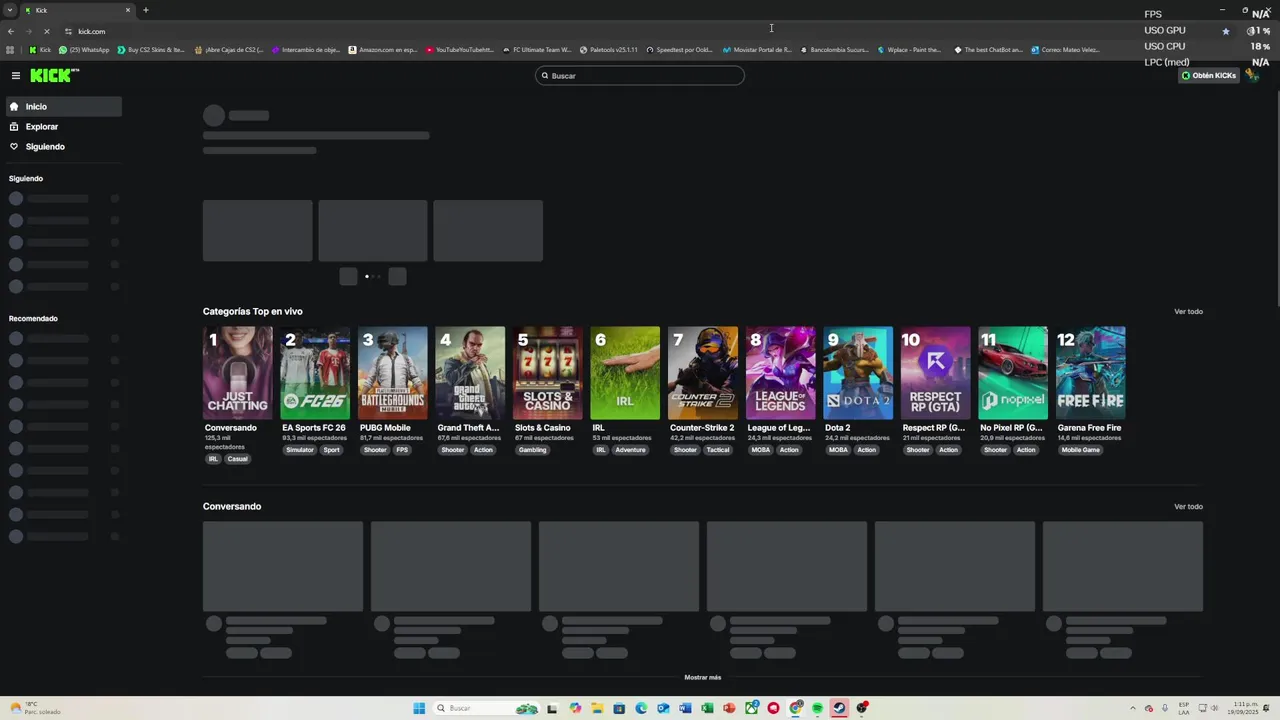Open the hamburger sidebar menu

point(16,76)
